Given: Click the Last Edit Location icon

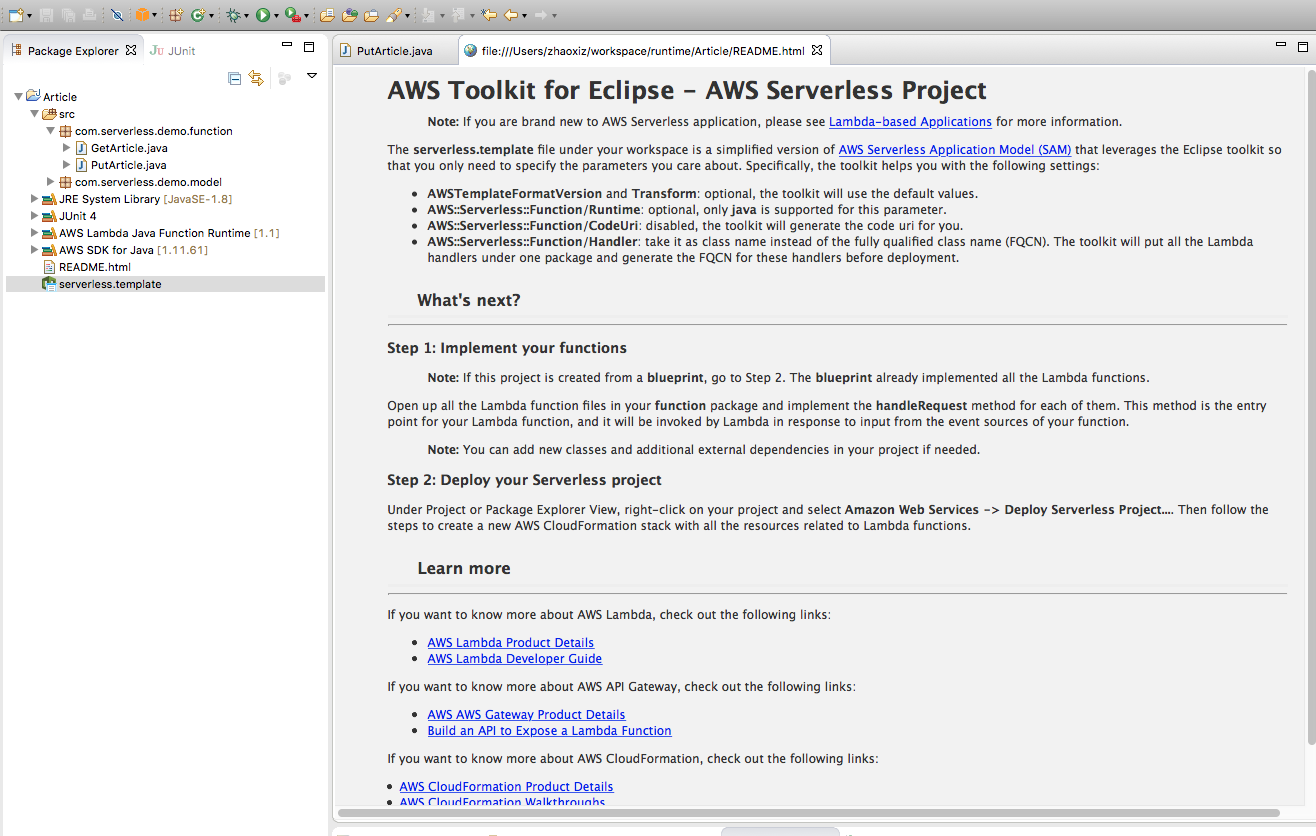Looking at the screenshot, I should click(489, 15).
